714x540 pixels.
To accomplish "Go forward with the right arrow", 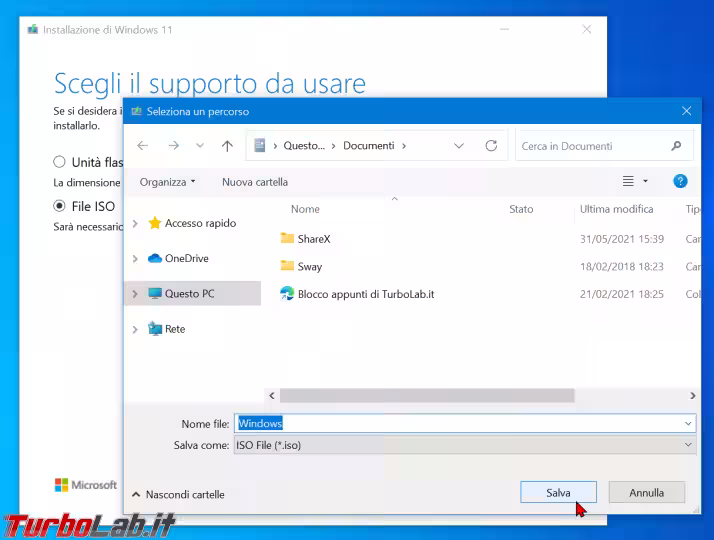I will tap(173, 146).
